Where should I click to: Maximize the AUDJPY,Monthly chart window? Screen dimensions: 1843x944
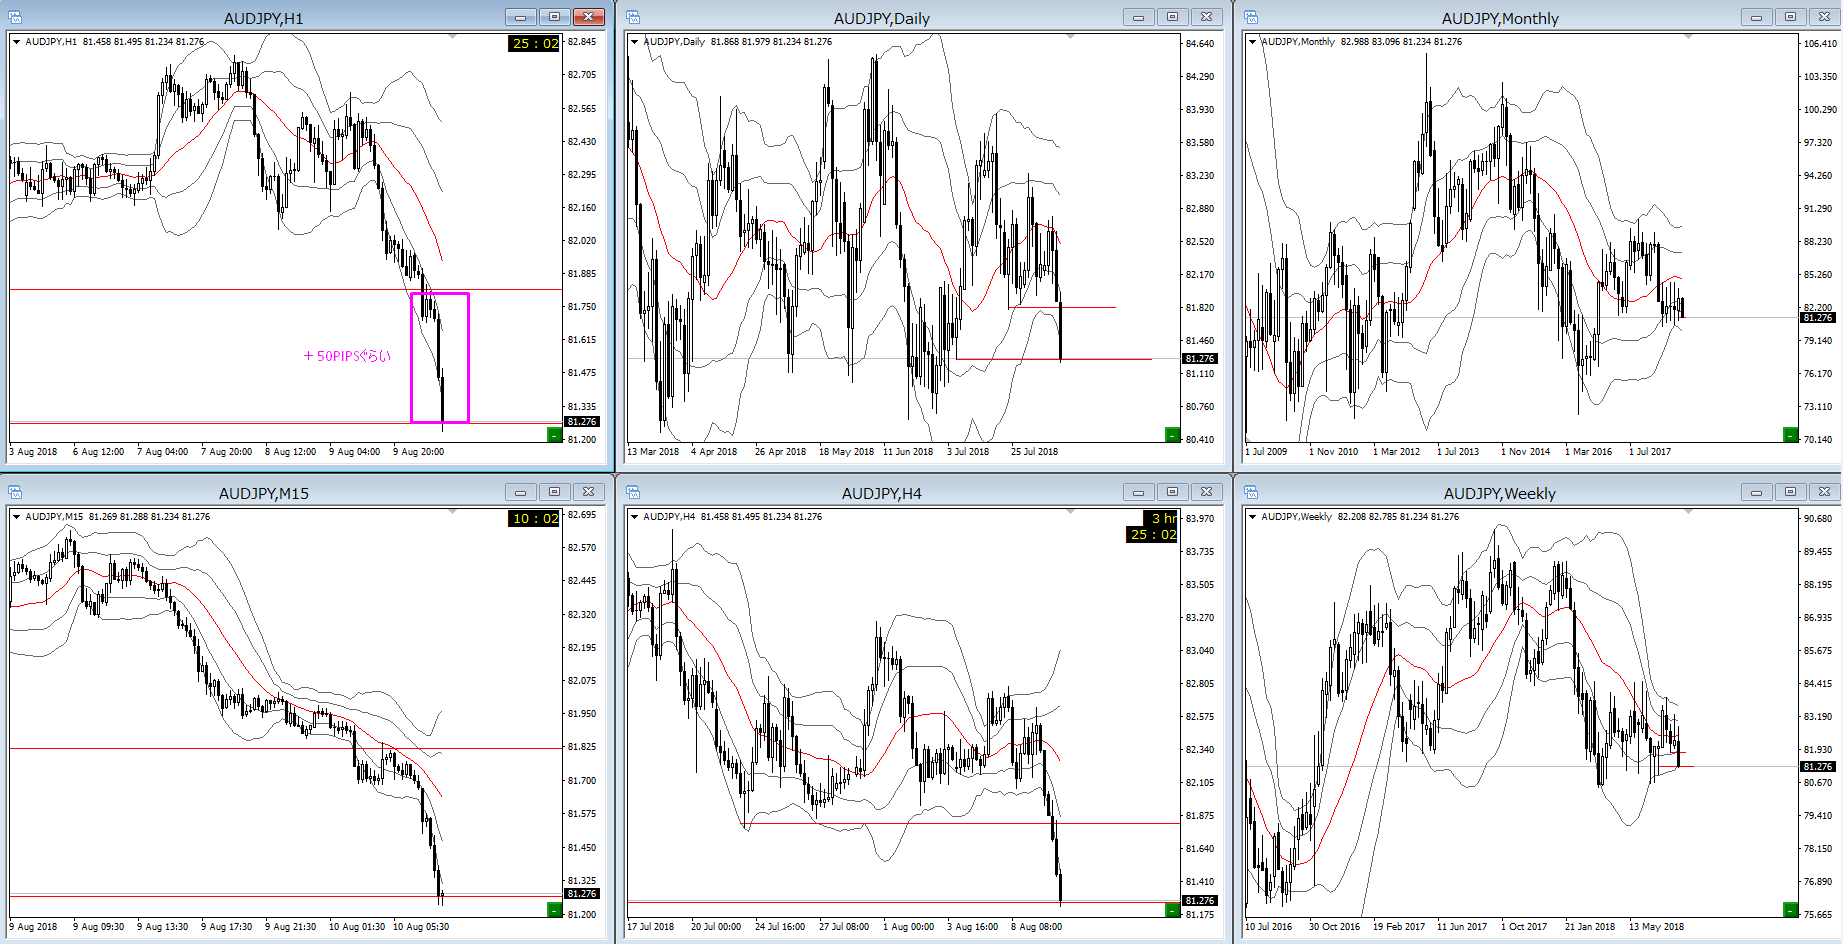[1790, 17]
